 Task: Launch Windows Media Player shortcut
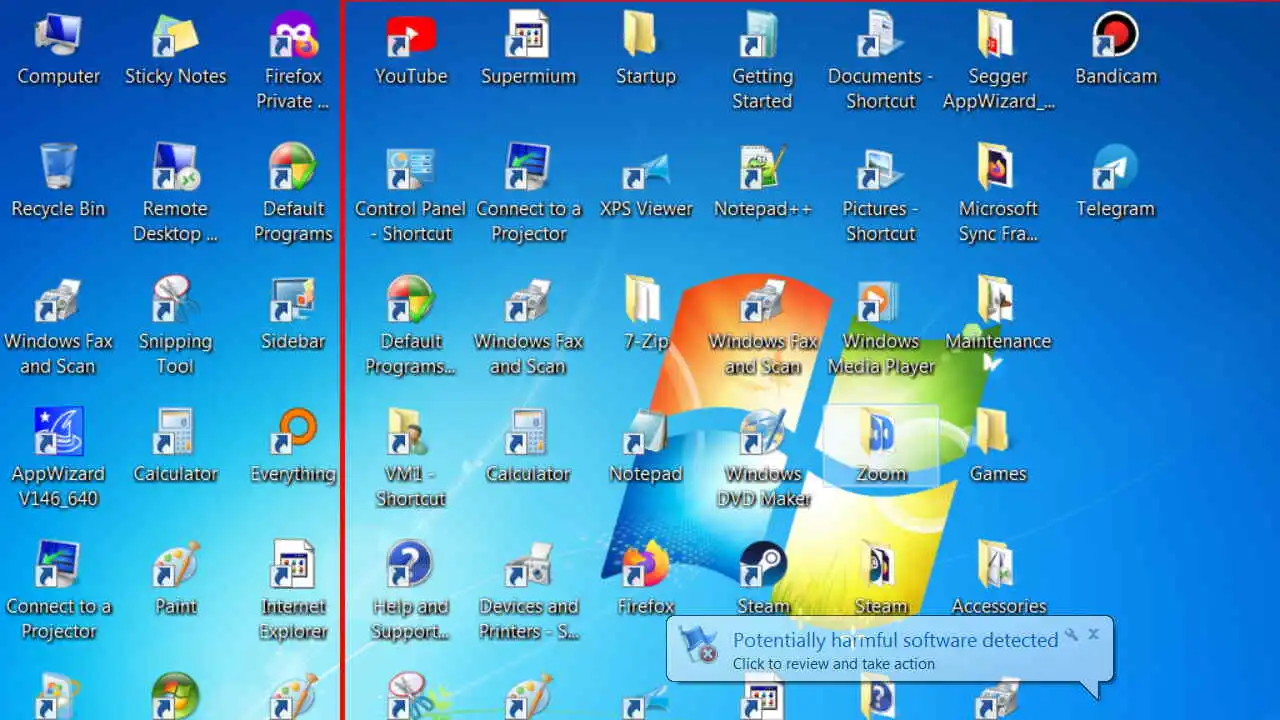click(x=880, y=325)
